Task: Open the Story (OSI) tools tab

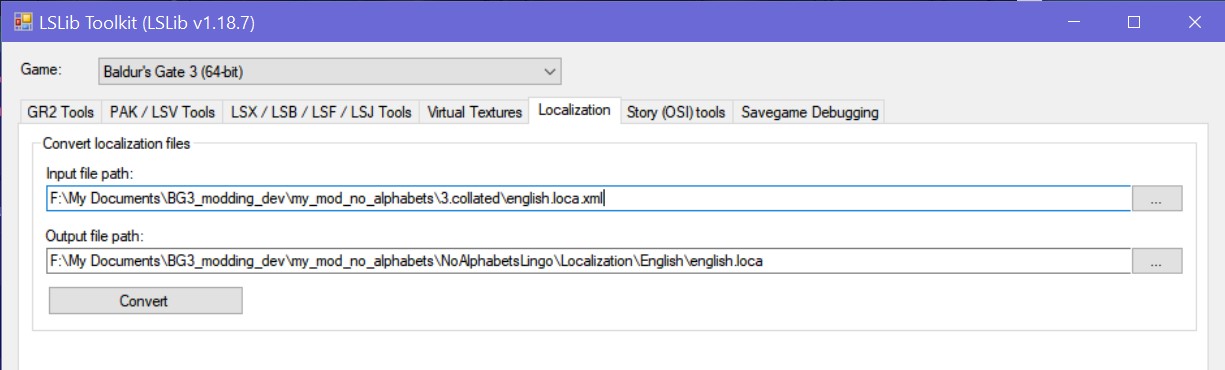Action: [676, 112]
